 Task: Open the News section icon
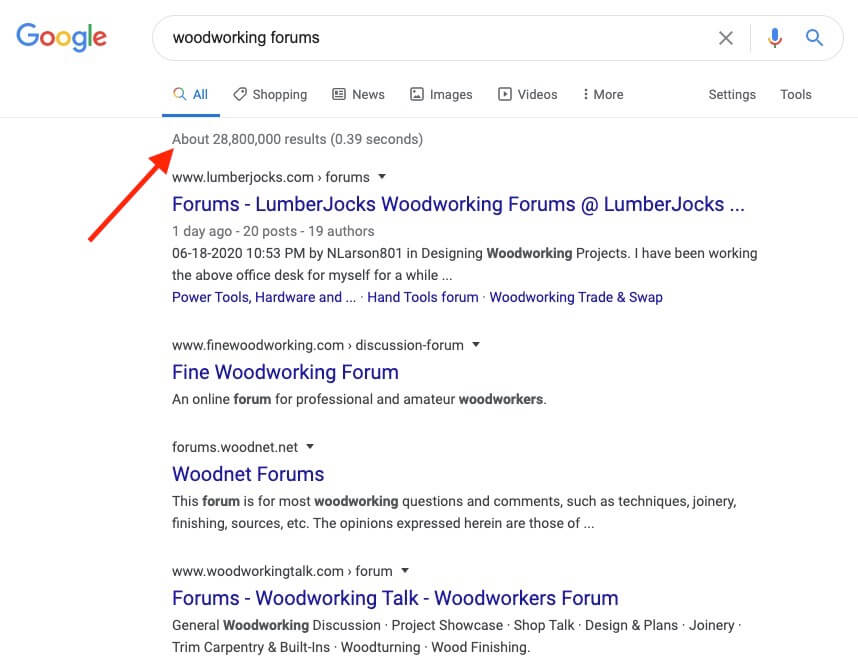(x=339, y=94)
